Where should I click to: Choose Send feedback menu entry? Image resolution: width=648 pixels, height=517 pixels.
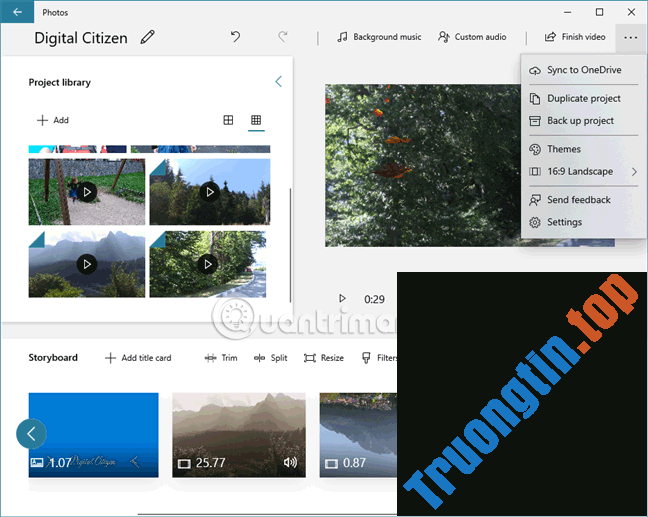[583, 200]
